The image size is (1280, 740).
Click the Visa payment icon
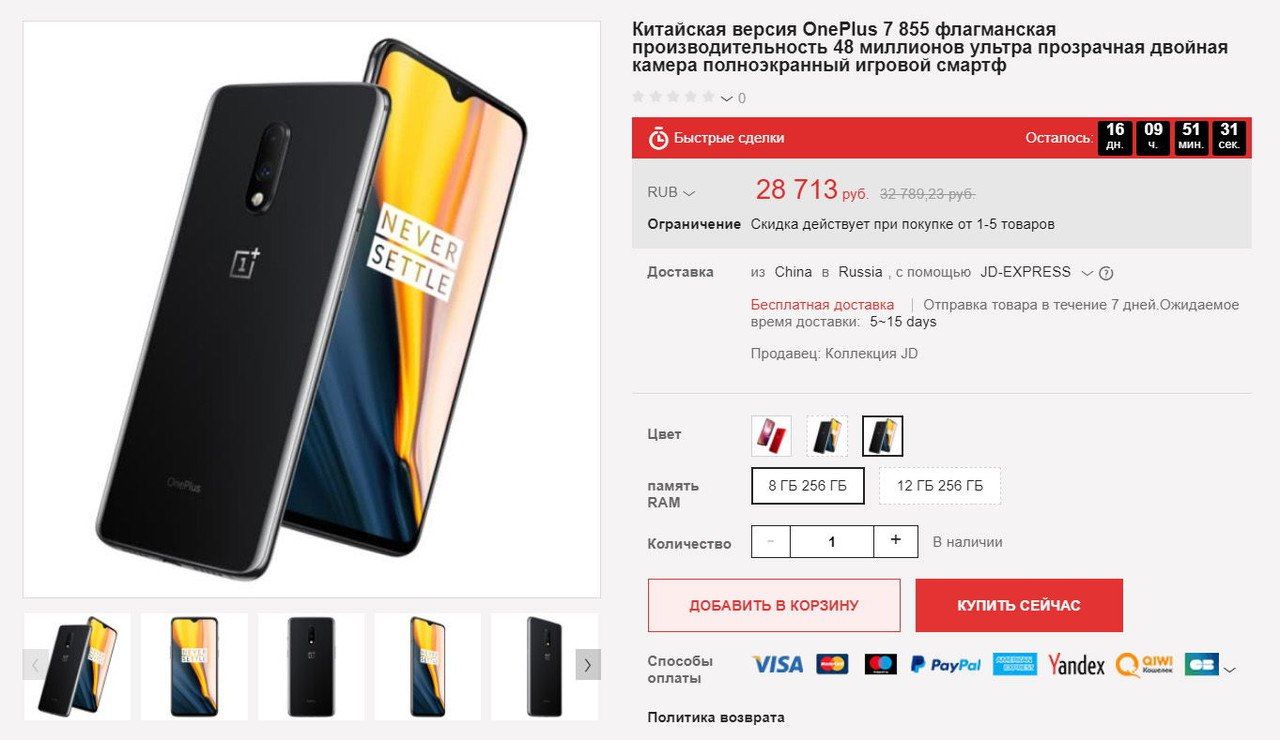tap(777, 664)
